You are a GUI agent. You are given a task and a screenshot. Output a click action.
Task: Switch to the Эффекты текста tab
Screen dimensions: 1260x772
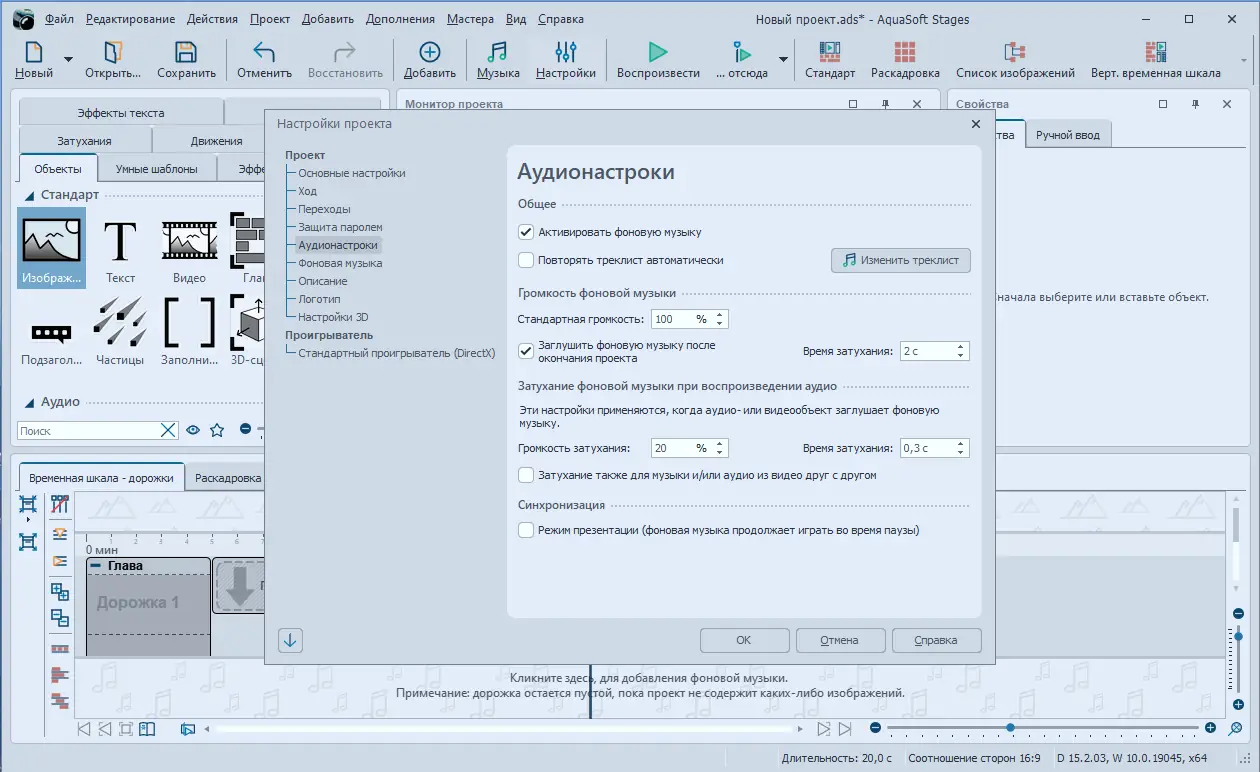(x=120, y=113)
